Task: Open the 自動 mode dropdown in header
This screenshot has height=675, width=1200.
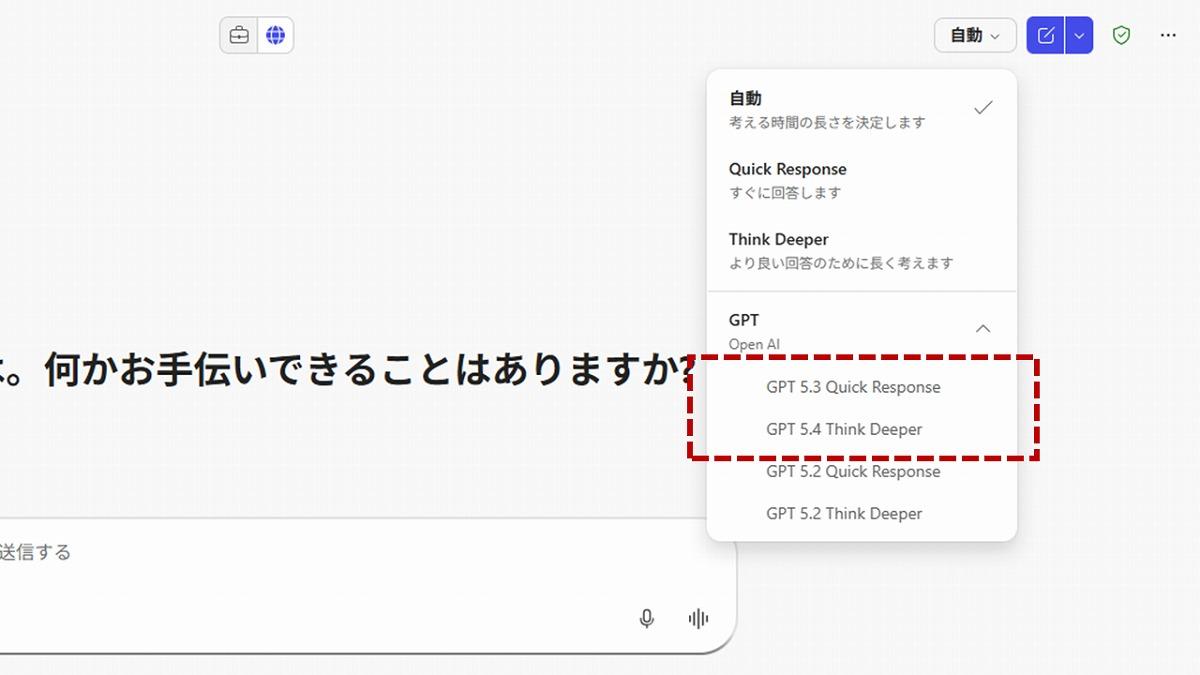Action: pos(975,36)
